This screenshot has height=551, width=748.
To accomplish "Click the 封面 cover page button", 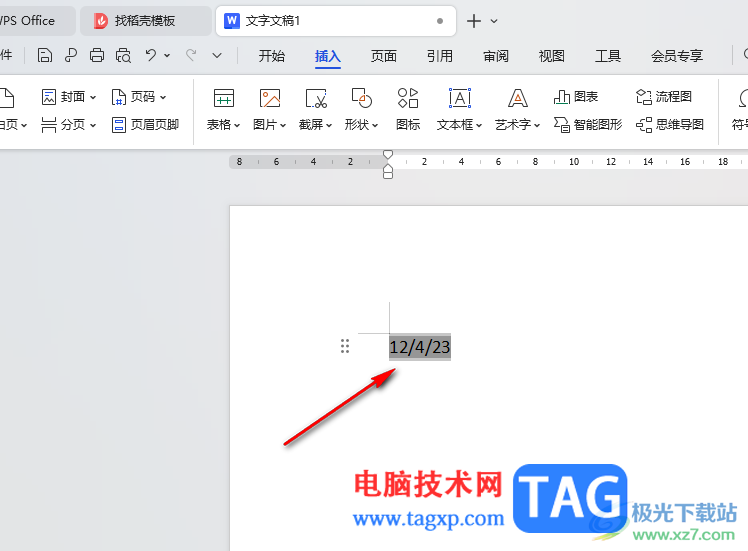I will [69, 97].
